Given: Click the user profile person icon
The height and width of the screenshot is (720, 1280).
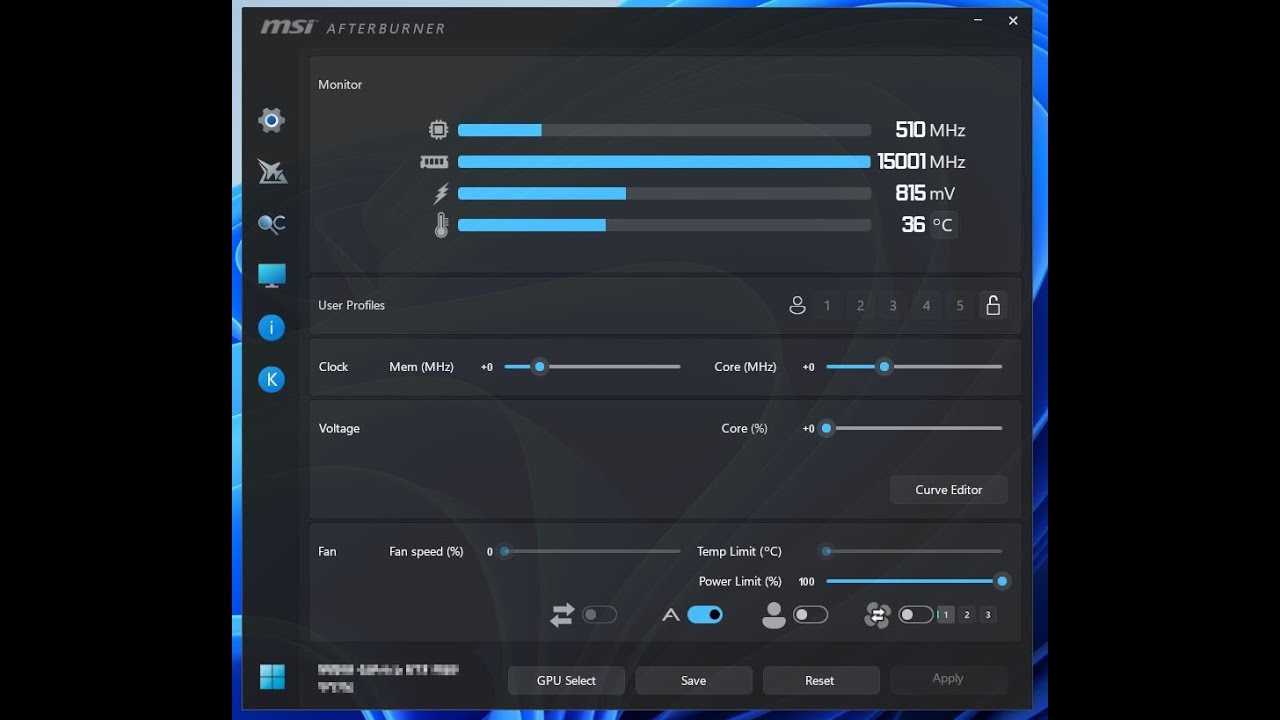Looking at the screenshot, I should click(x=797, y=305).
